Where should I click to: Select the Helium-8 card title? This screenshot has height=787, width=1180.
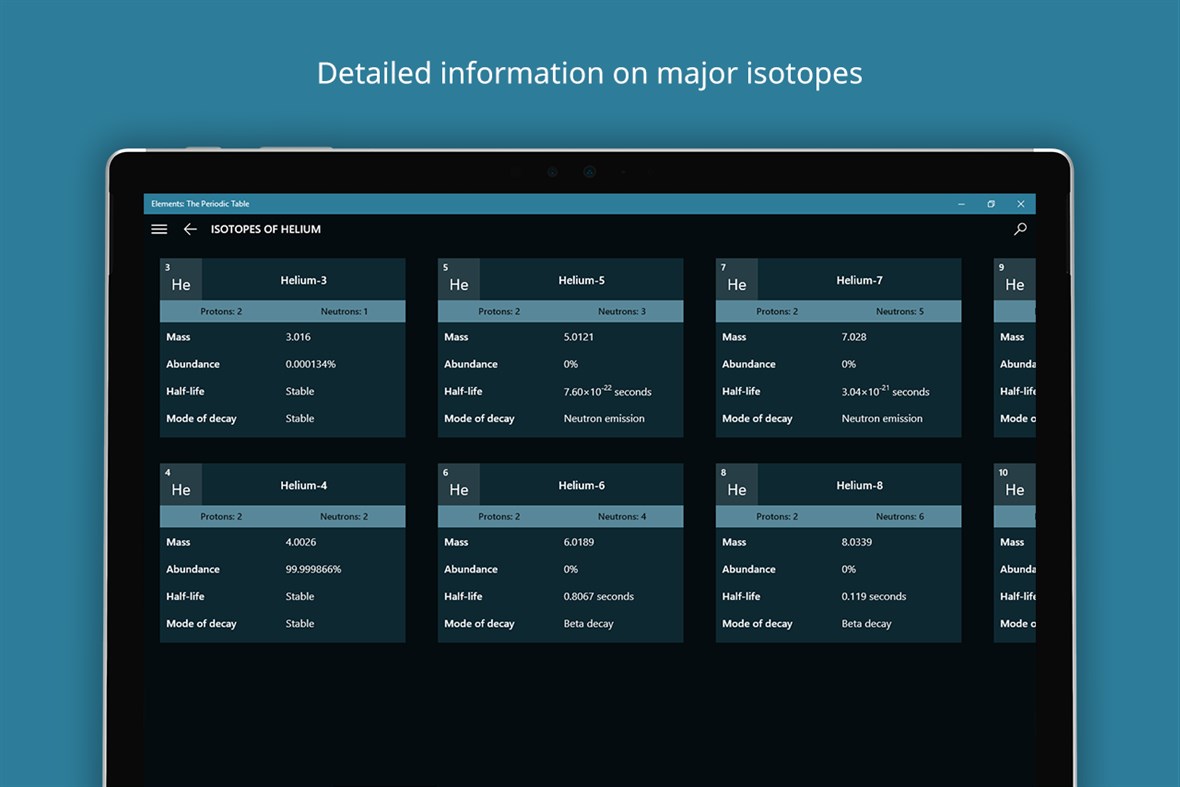pos(859,485)
